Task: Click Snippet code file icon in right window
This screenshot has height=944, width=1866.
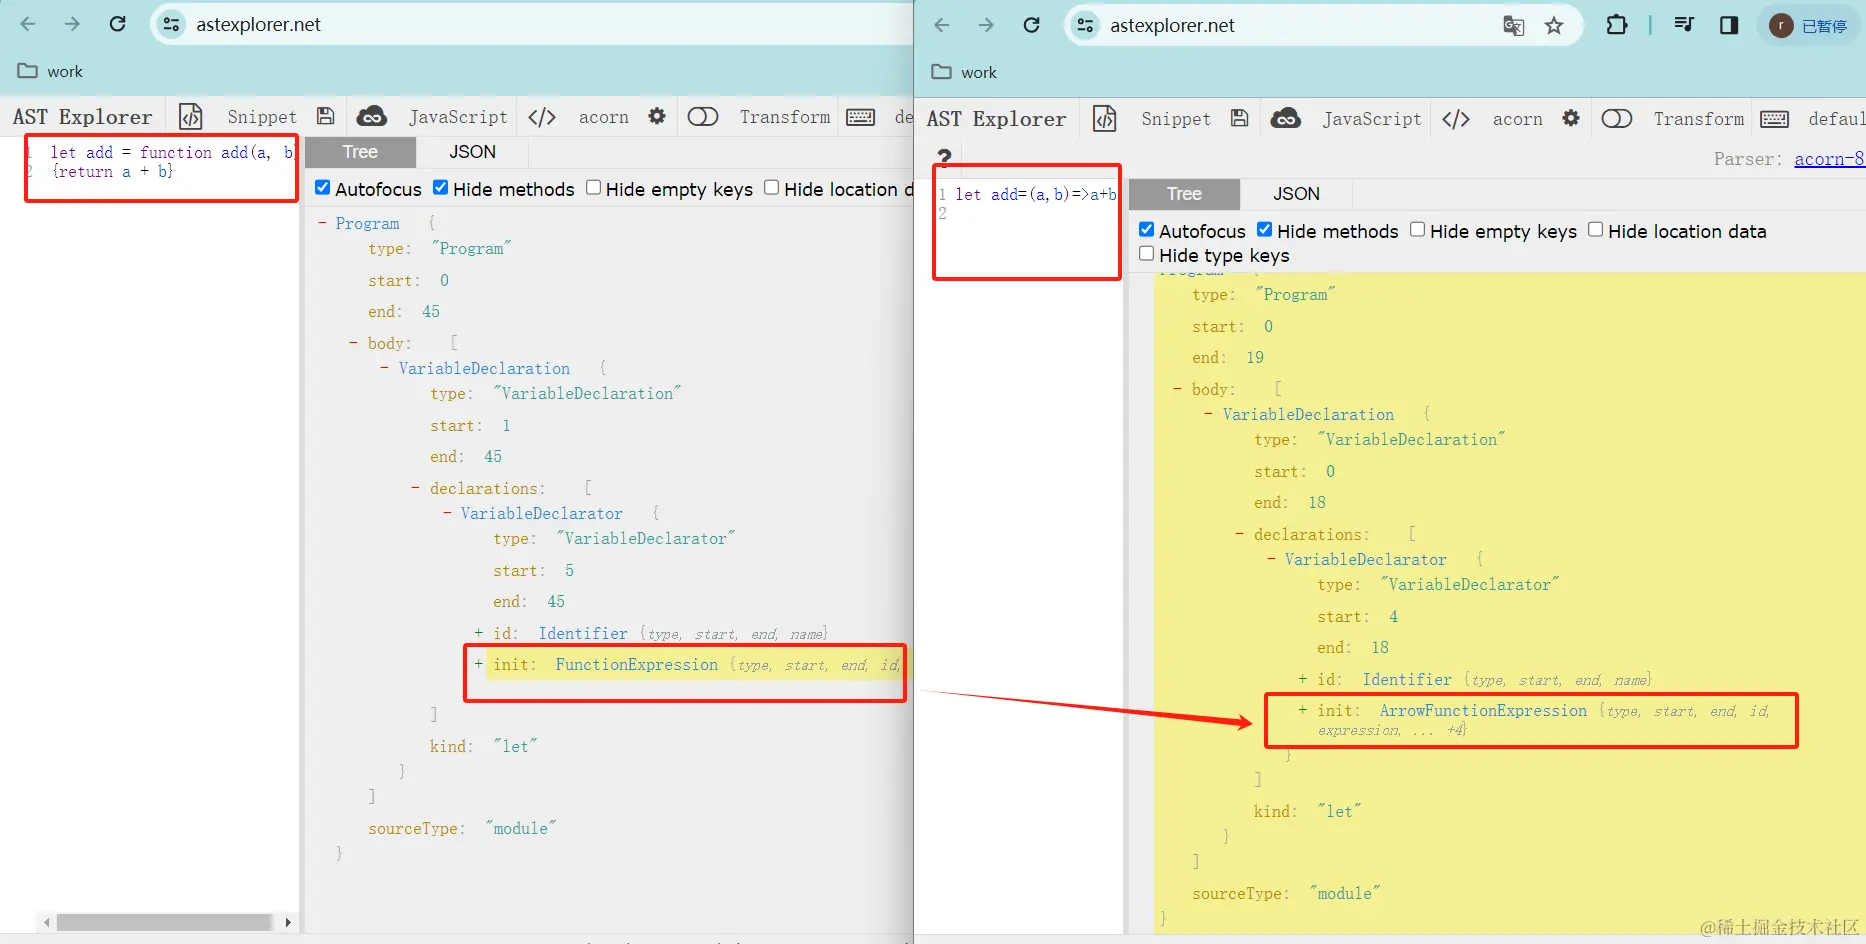Action: coord(1105,119)
